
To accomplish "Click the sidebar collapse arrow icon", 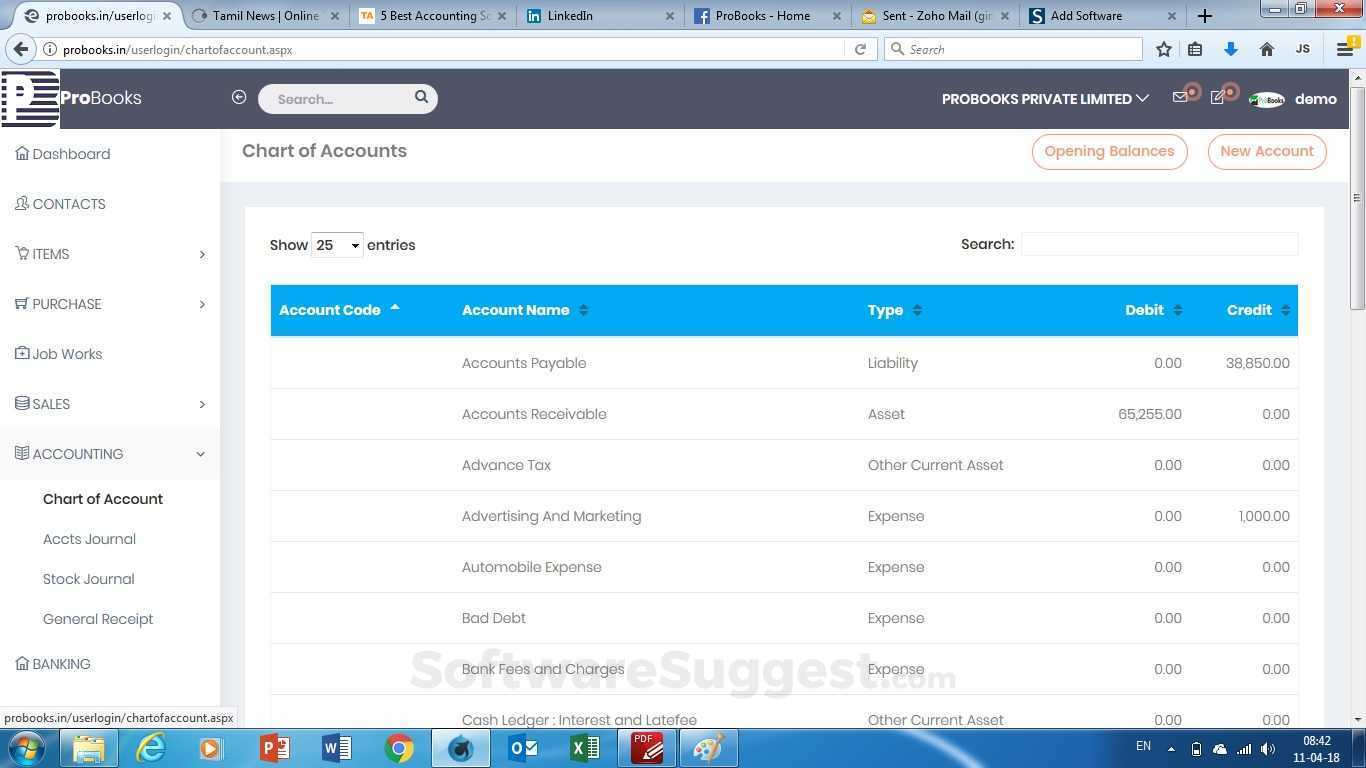I will coord(238,97).
